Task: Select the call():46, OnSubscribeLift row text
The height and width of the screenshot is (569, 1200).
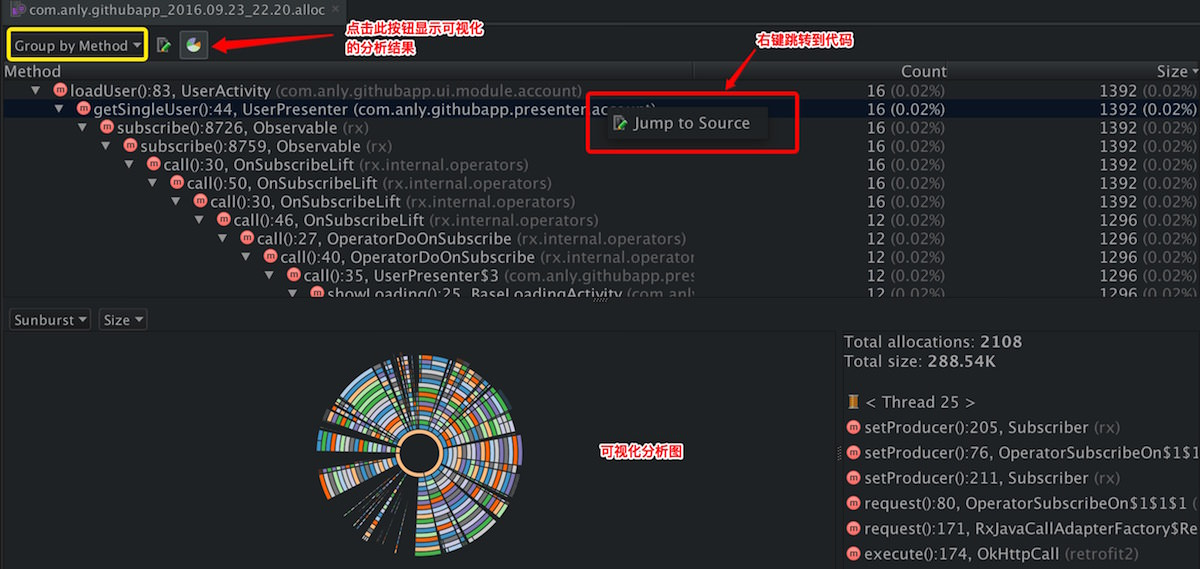Action: coord(416,220)
